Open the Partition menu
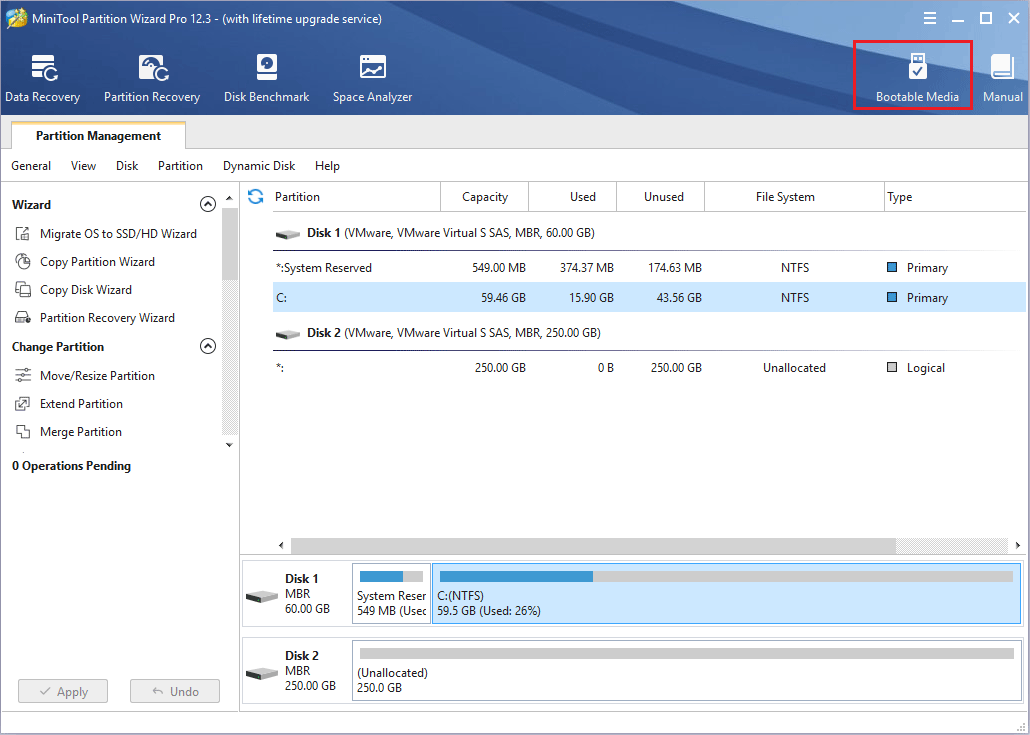Image resolution: width=1030 pixels, height=735 pixels. tap(180, 166)
